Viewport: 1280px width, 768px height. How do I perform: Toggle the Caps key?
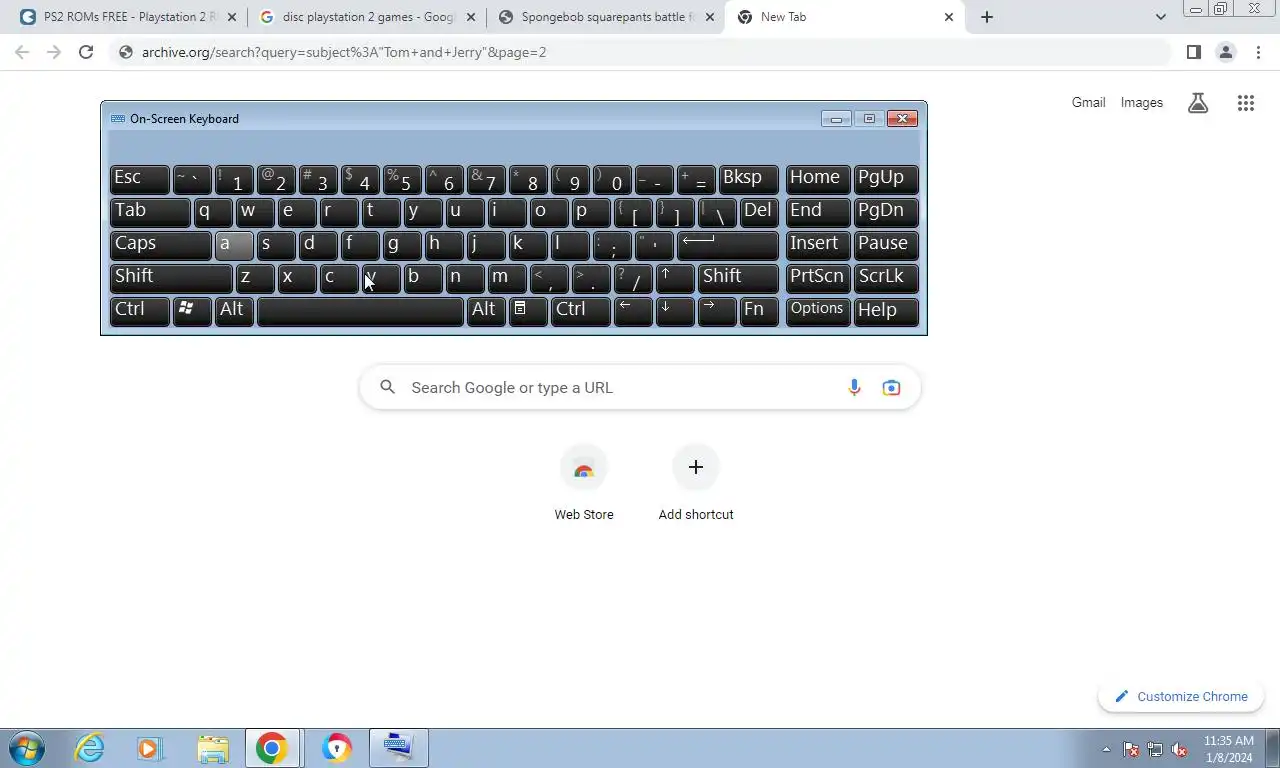tap(160, 245)
